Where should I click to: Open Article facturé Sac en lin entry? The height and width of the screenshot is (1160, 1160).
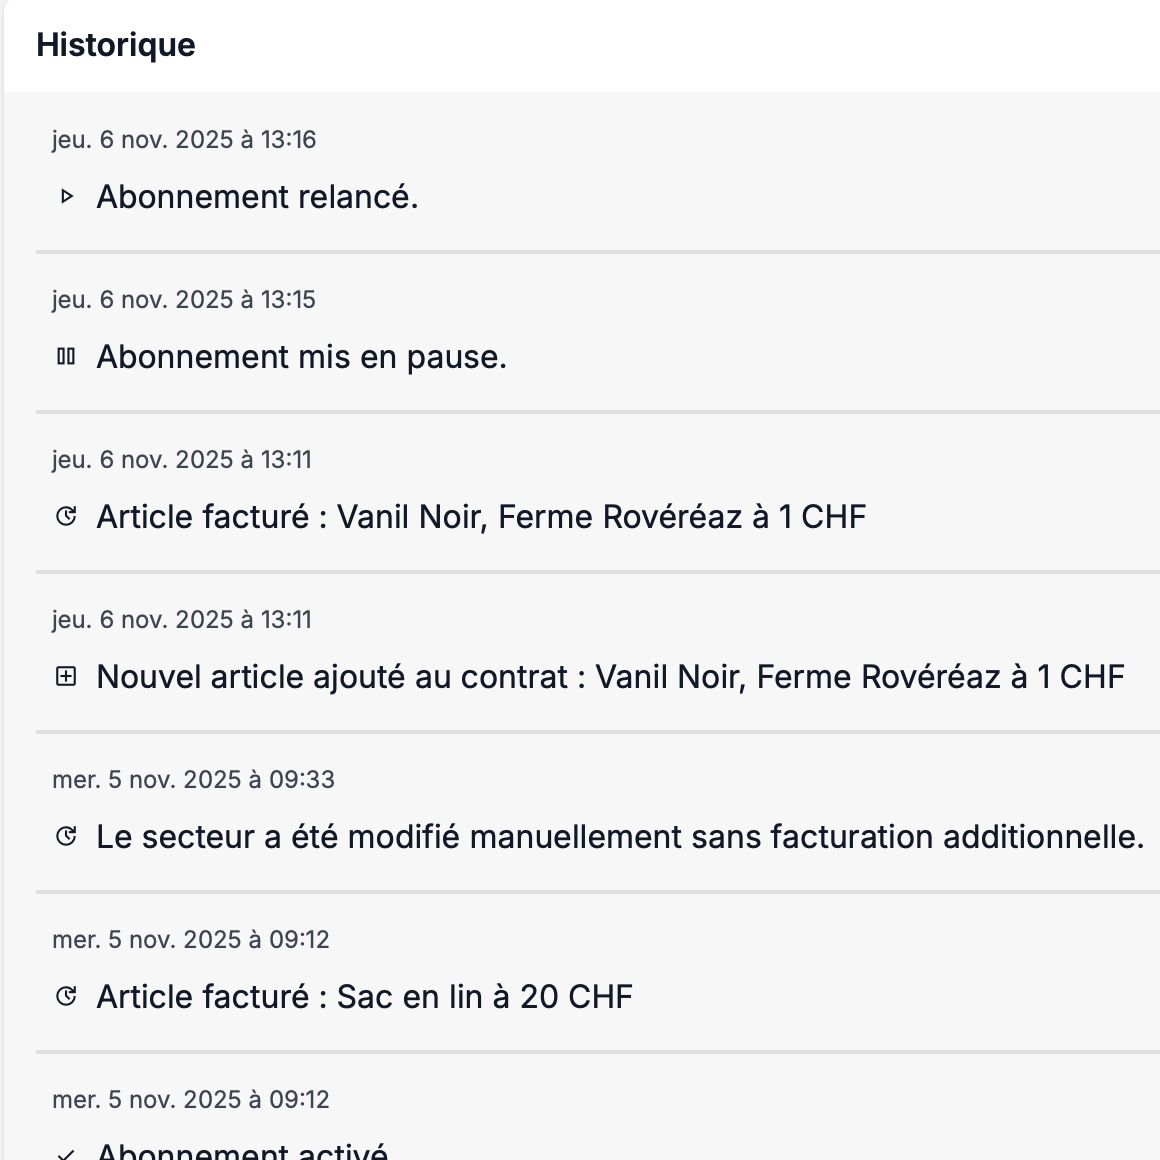[364, 997]
